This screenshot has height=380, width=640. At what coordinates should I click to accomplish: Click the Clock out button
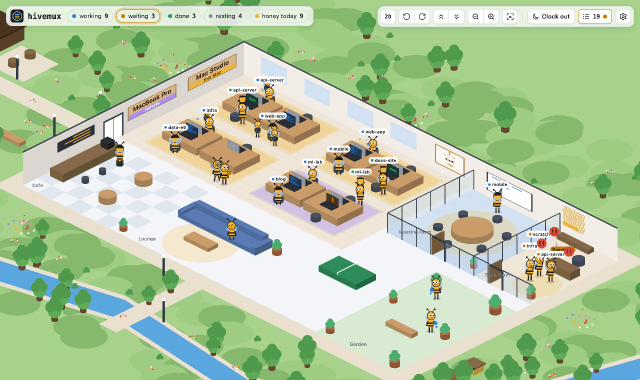click(x=551, y=17)
